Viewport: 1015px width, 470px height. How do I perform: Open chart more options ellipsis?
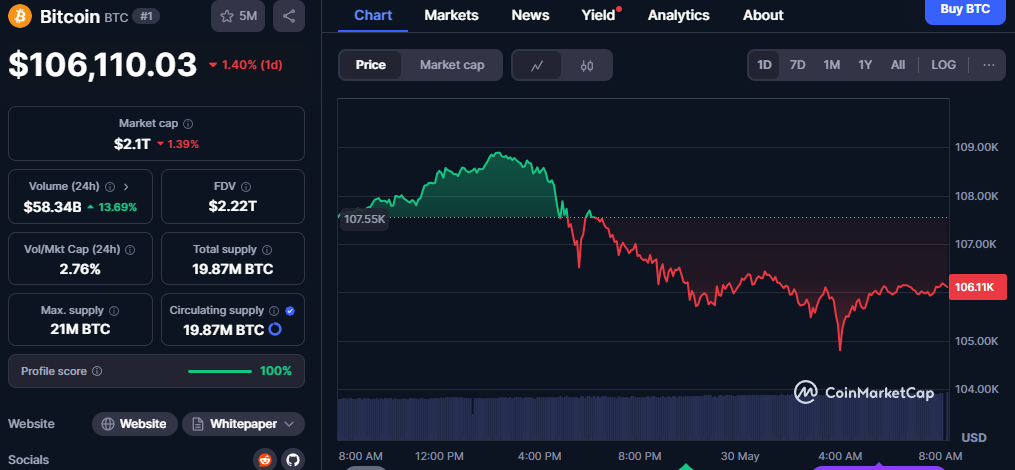click(x=988, y=65)
